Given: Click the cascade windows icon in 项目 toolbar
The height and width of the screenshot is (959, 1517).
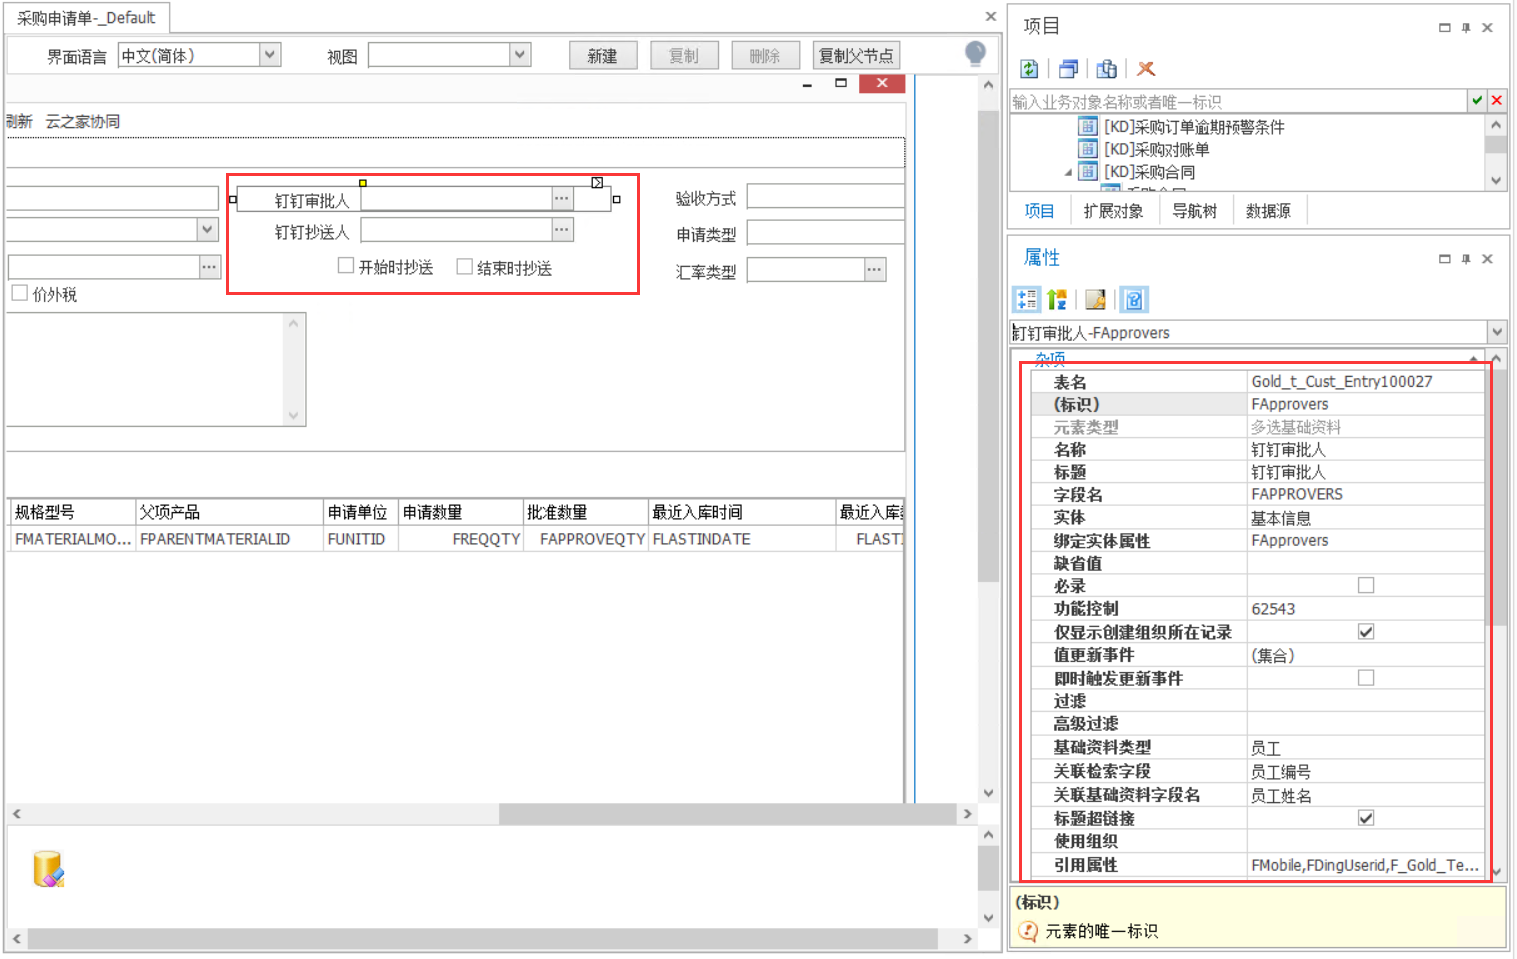Looking at the screenshot, I should tap(1068, 69).
